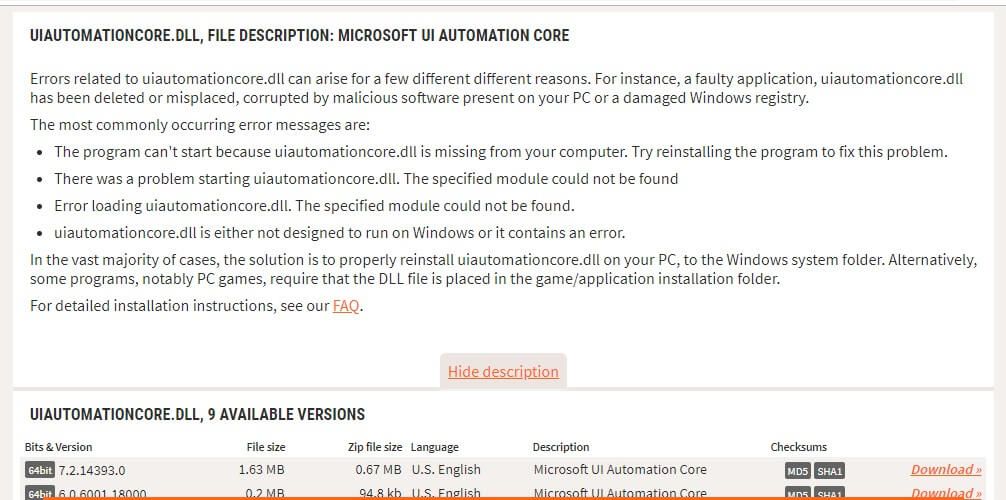Show MD5 checksum for version 7.2.14393.0
This screenshot has width=1006, height=500.
(x=798, y=471)
